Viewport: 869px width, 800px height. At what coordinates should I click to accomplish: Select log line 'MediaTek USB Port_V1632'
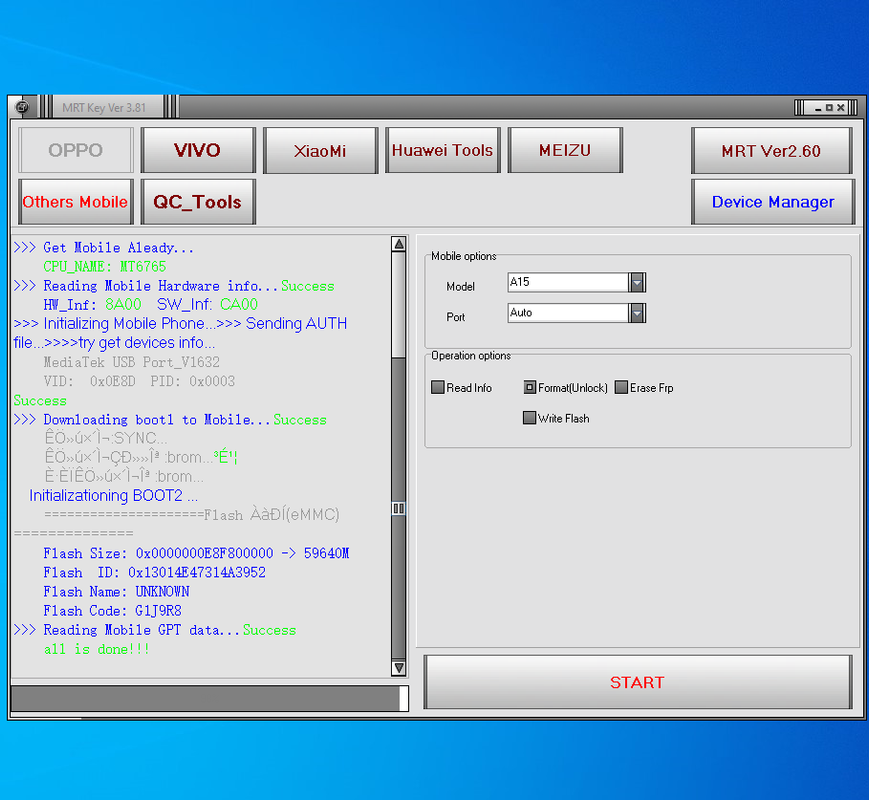[x=132, y=362]
